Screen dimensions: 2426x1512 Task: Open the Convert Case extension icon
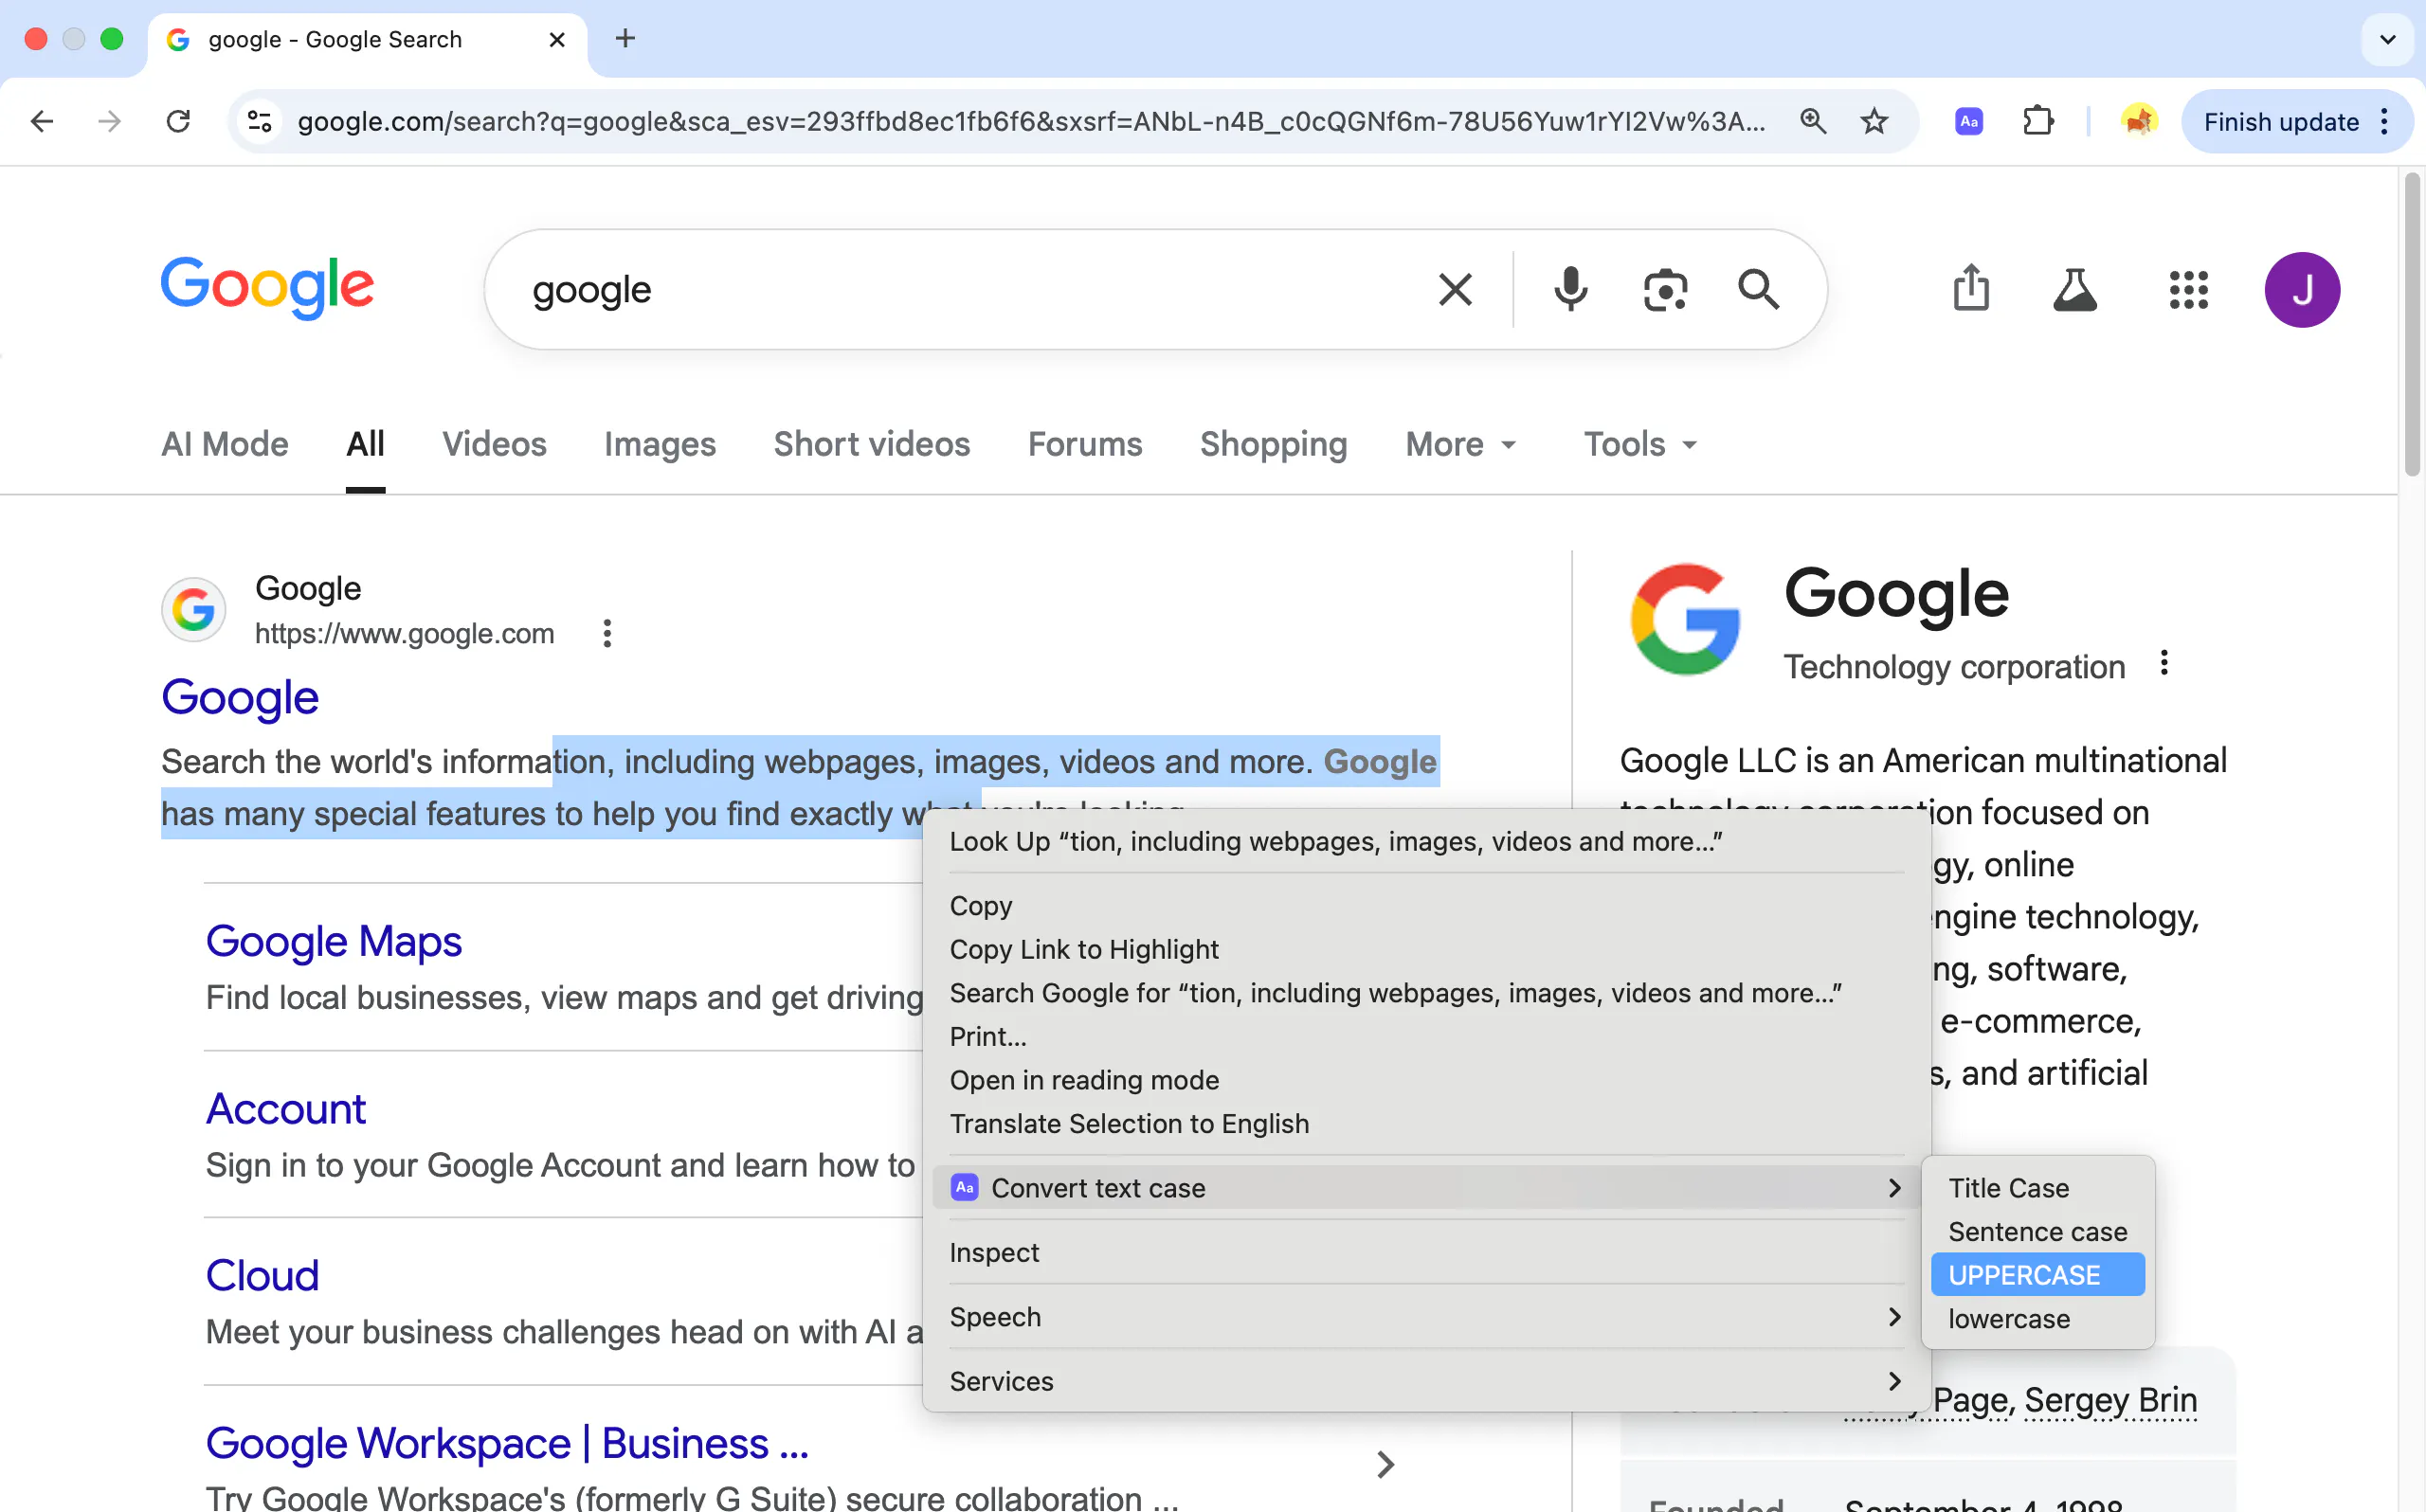(1968, 122)
